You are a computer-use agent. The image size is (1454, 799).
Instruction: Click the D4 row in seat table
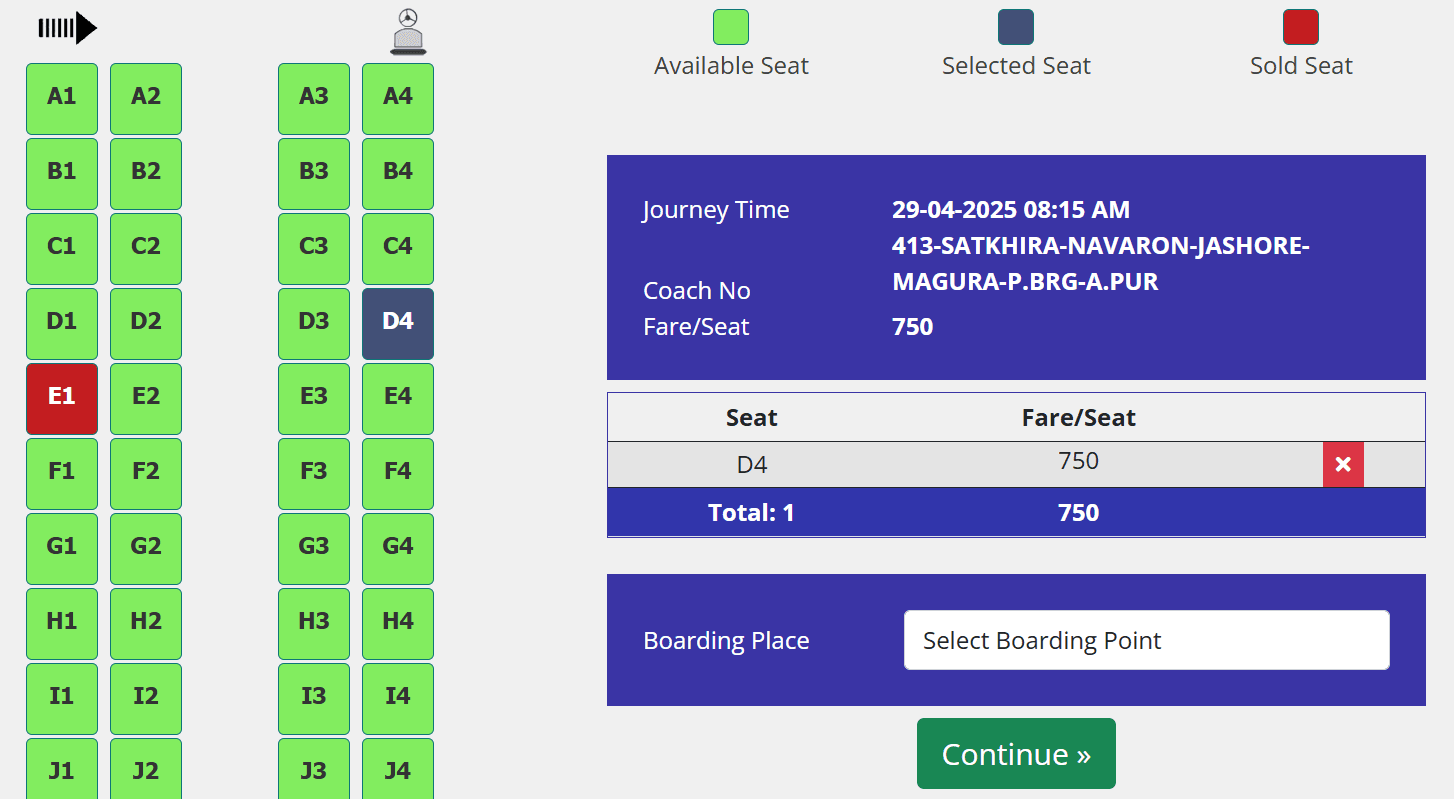1016,465
